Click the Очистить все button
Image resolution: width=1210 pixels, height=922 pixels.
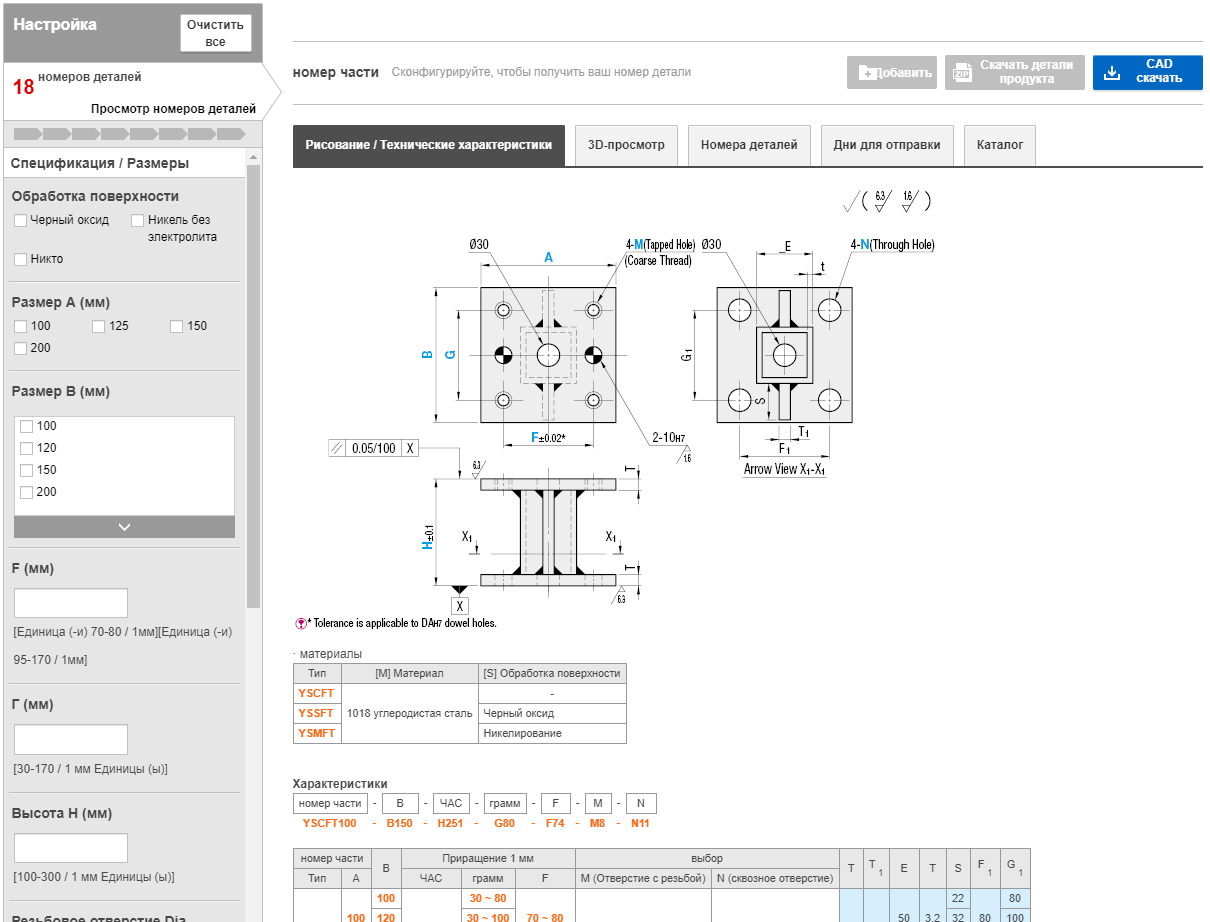[x=215, y=33]
